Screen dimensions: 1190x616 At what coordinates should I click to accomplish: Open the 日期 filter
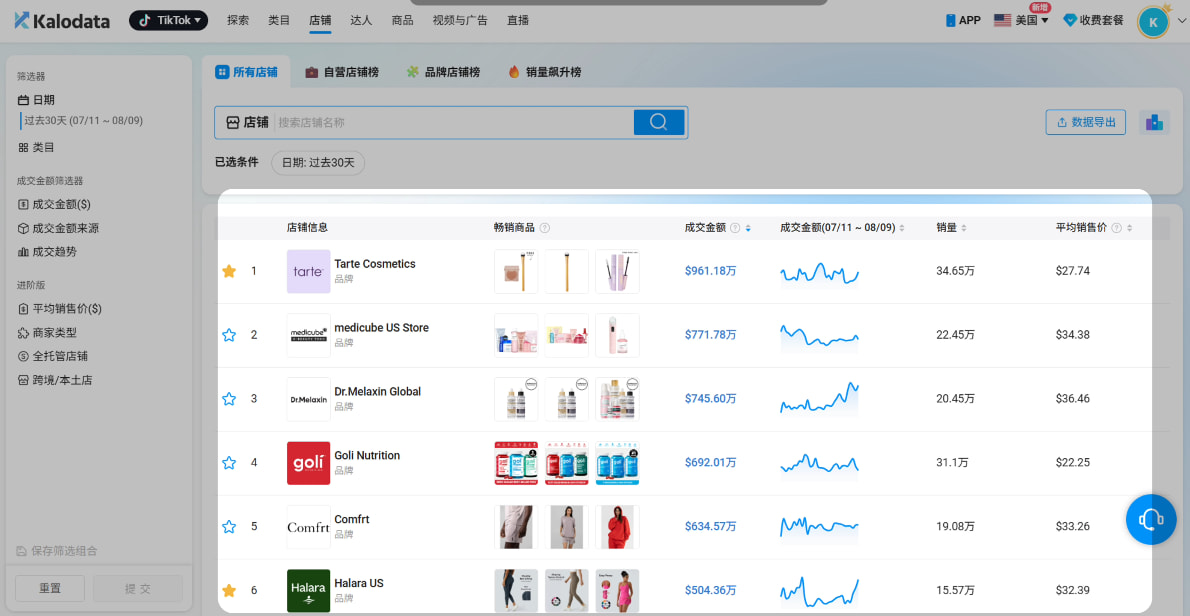[36, 100]
